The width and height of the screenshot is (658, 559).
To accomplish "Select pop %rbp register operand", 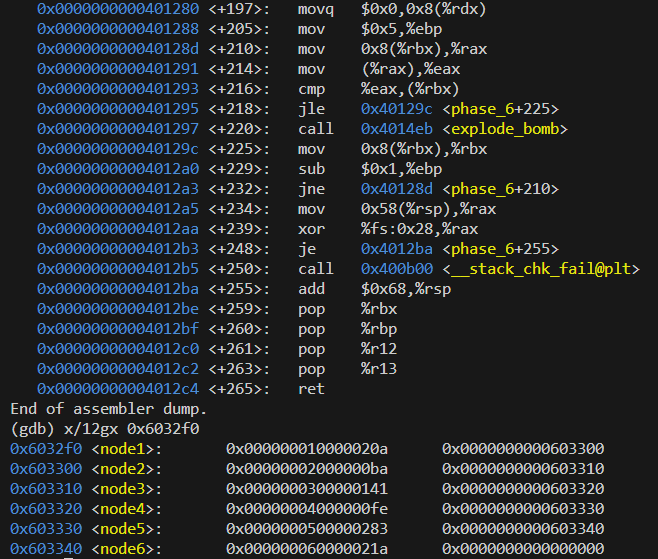I will point(379,329).
